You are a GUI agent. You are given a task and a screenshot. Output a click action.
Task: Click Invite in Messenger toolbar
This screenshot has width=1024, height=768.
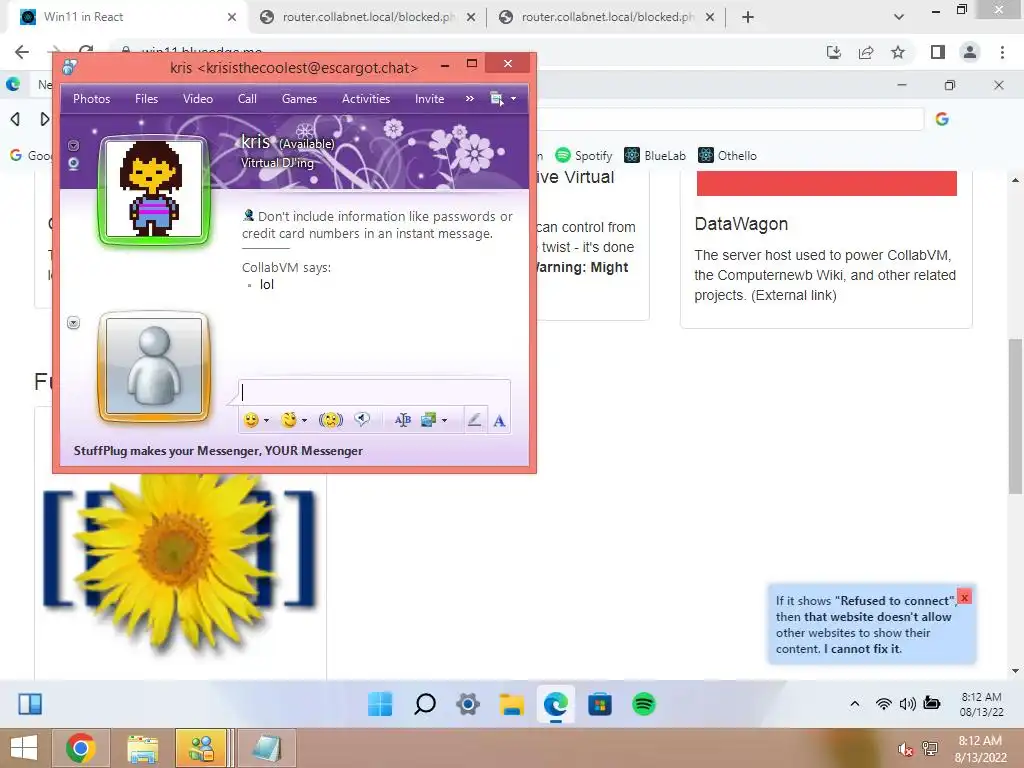[429, 99]
